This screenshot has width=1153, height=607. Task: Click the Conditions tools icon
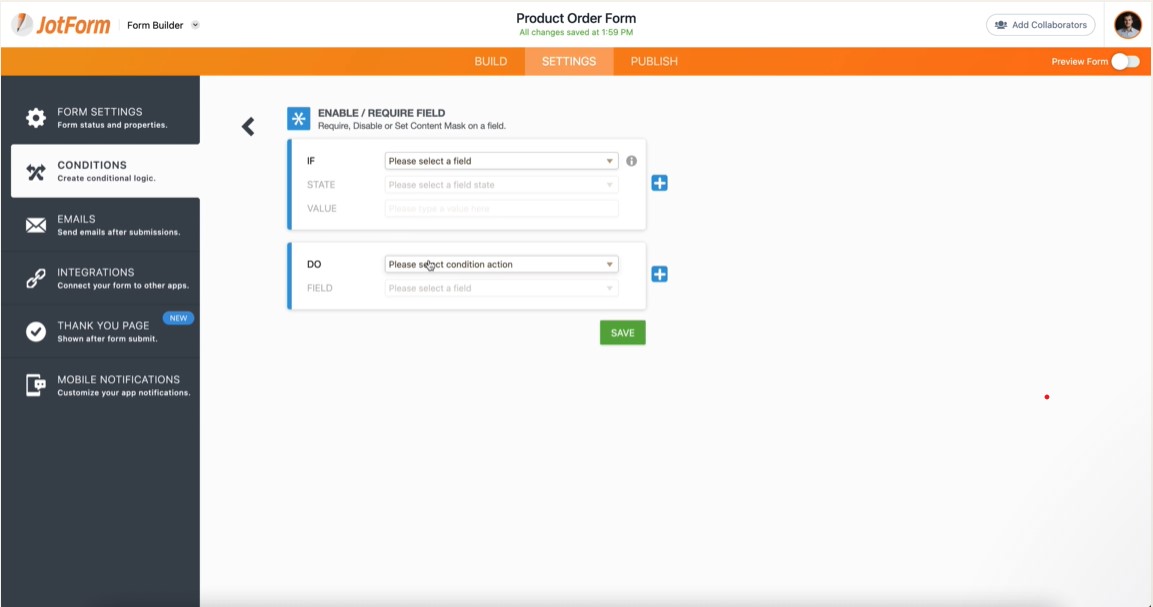tap(35, 171)
